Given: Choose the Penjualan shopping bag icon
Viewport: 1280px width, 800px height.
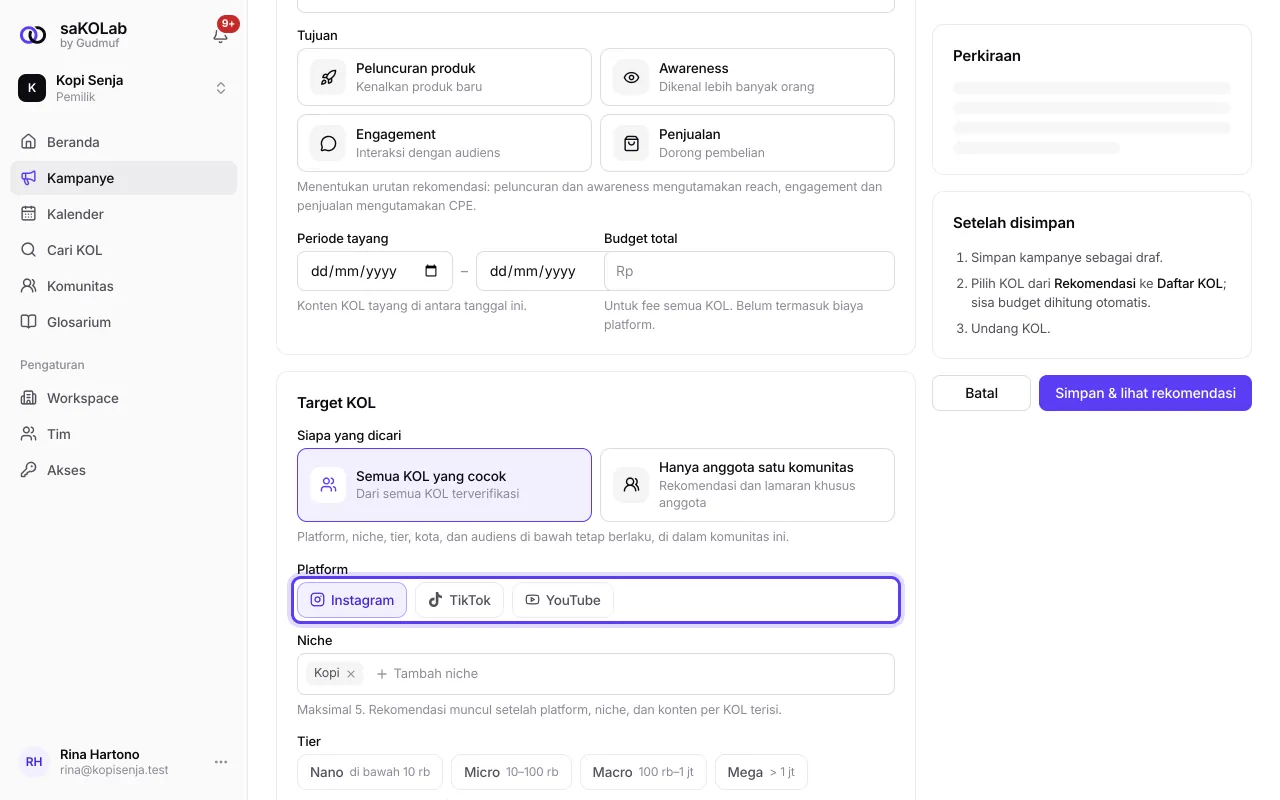Looking at the screenshot, I should click(631, 143).
